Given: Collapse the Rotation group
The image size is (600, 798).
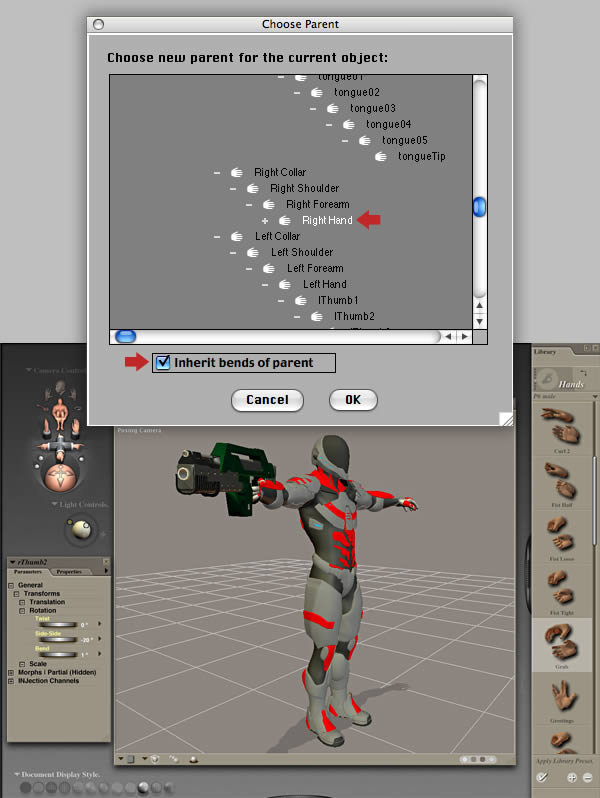Looking at the screenshot, I should pos(22,611).
